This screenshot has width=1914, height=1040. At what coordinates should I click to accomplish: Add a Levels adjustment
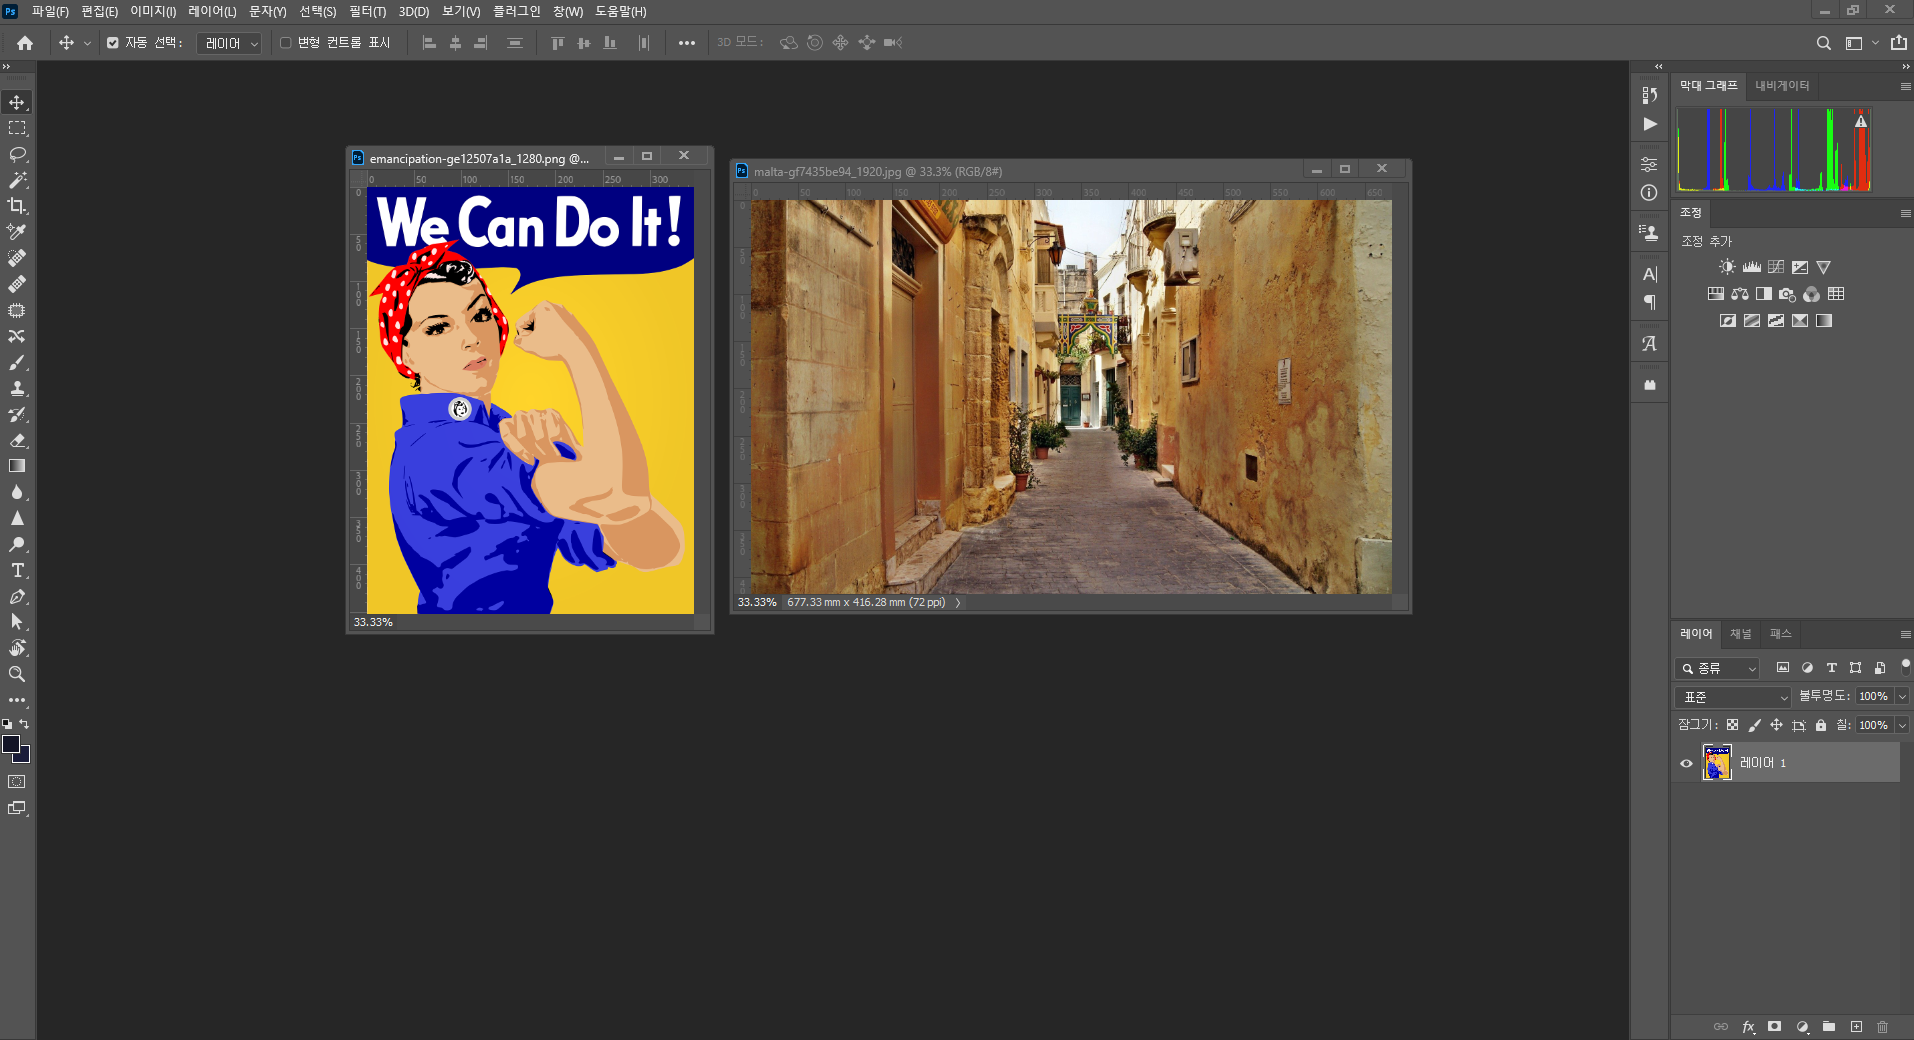(x=1751, y=267)
